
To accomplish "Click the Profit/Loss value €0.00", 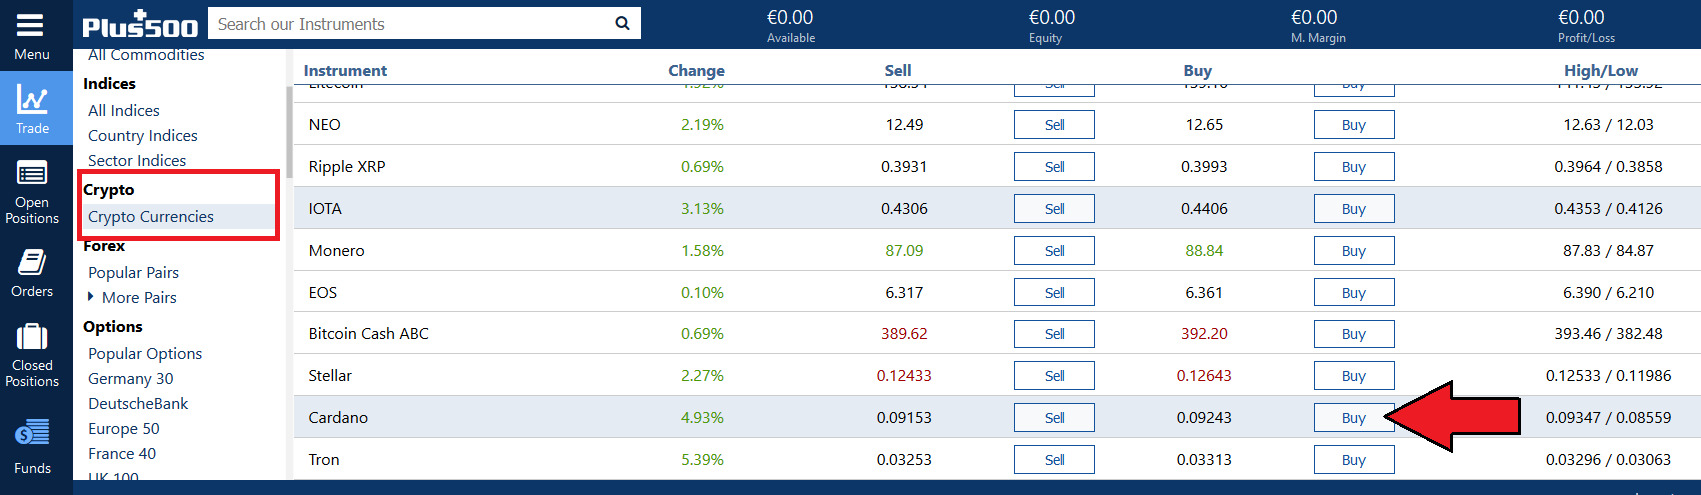I will tap(1581, 17).
